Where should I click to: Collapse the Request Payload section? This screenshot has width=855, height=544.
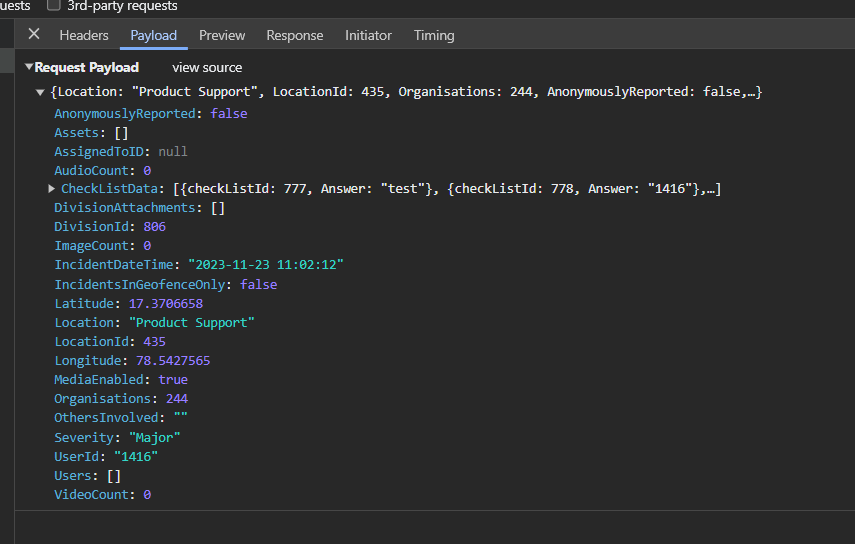click(x=29, y=67)
